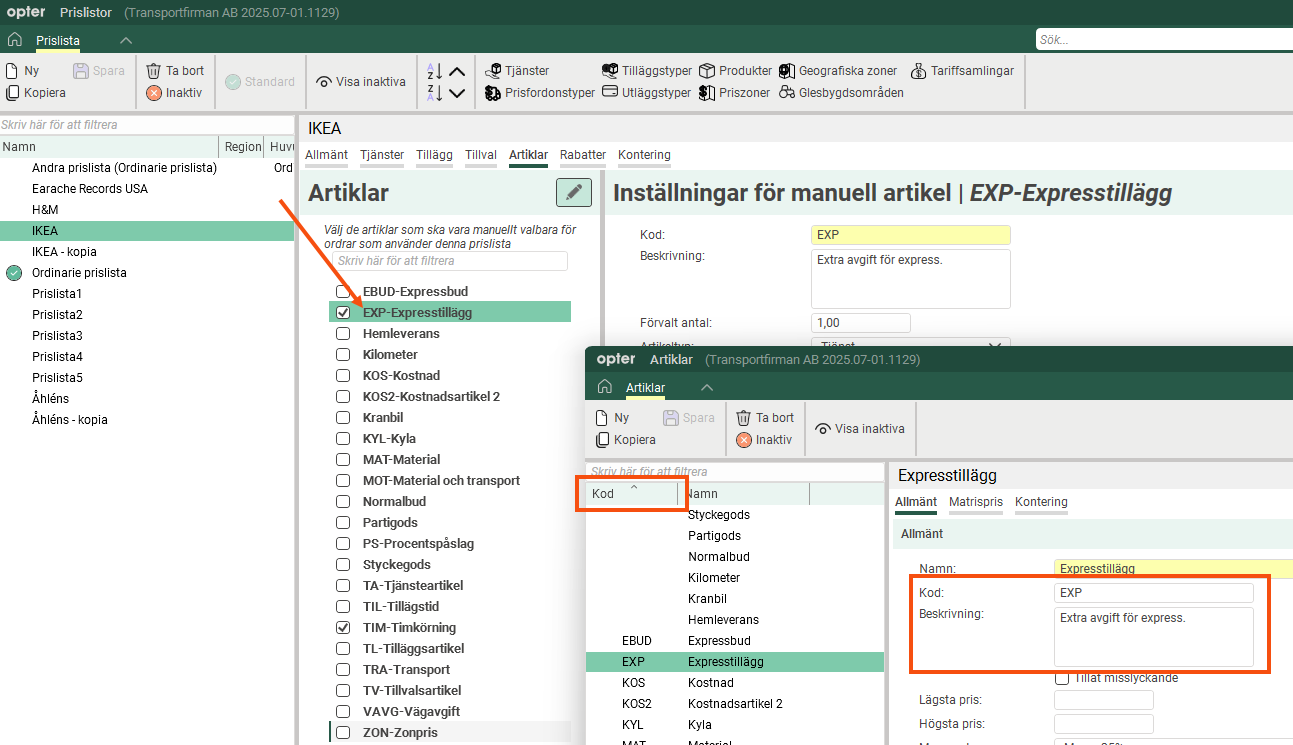The image size is (1293, 745).
Task: Open Geografiska zoner in the toolbar
Action: 787,71
